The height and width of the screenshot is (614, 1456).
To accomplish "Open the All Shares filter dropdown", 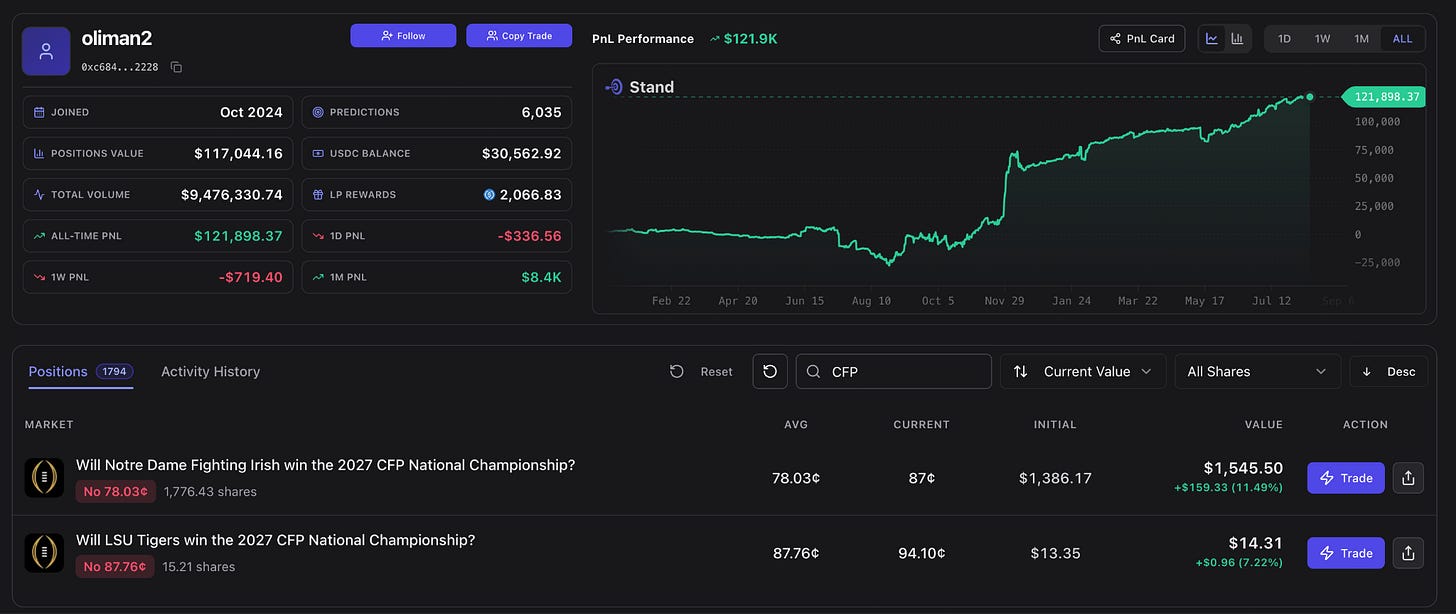I will [1258, 371].
